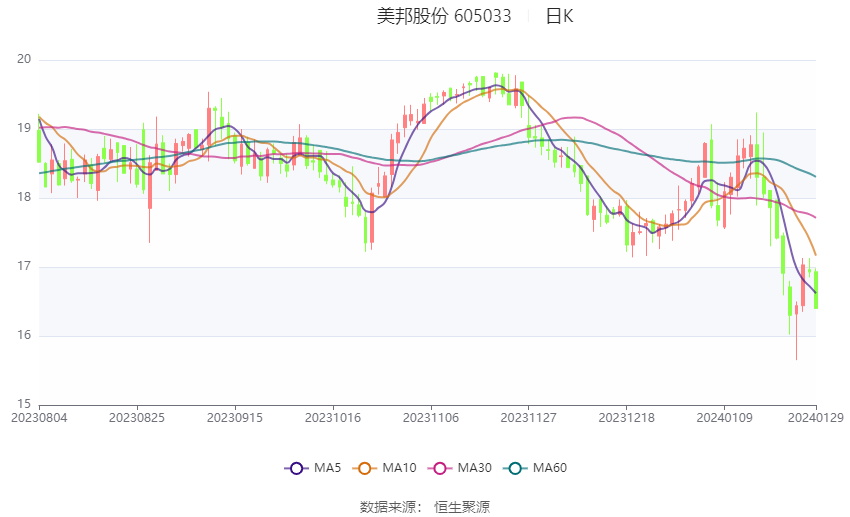Screen dimensions: 850x517
Task: Toggle the MA10 orange legend marker
Action: 365,468
